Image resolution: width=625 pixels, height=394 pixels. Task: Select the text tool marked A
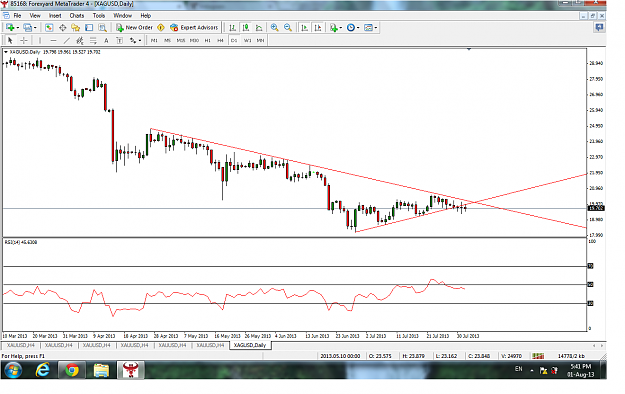[106, 40]
